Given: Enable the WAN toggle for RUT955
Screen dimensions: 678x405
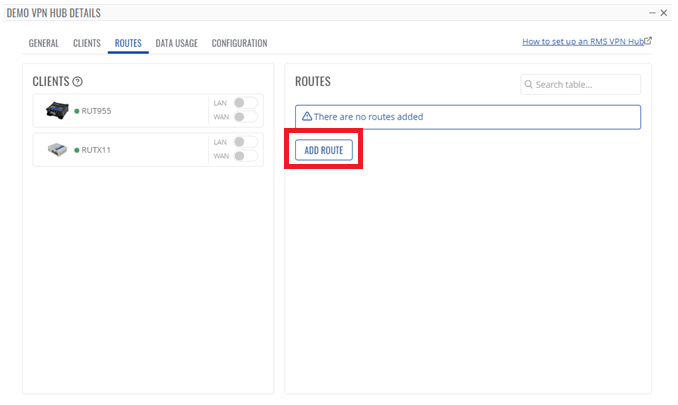Looking at the screenshot, I should pos(245,117).
